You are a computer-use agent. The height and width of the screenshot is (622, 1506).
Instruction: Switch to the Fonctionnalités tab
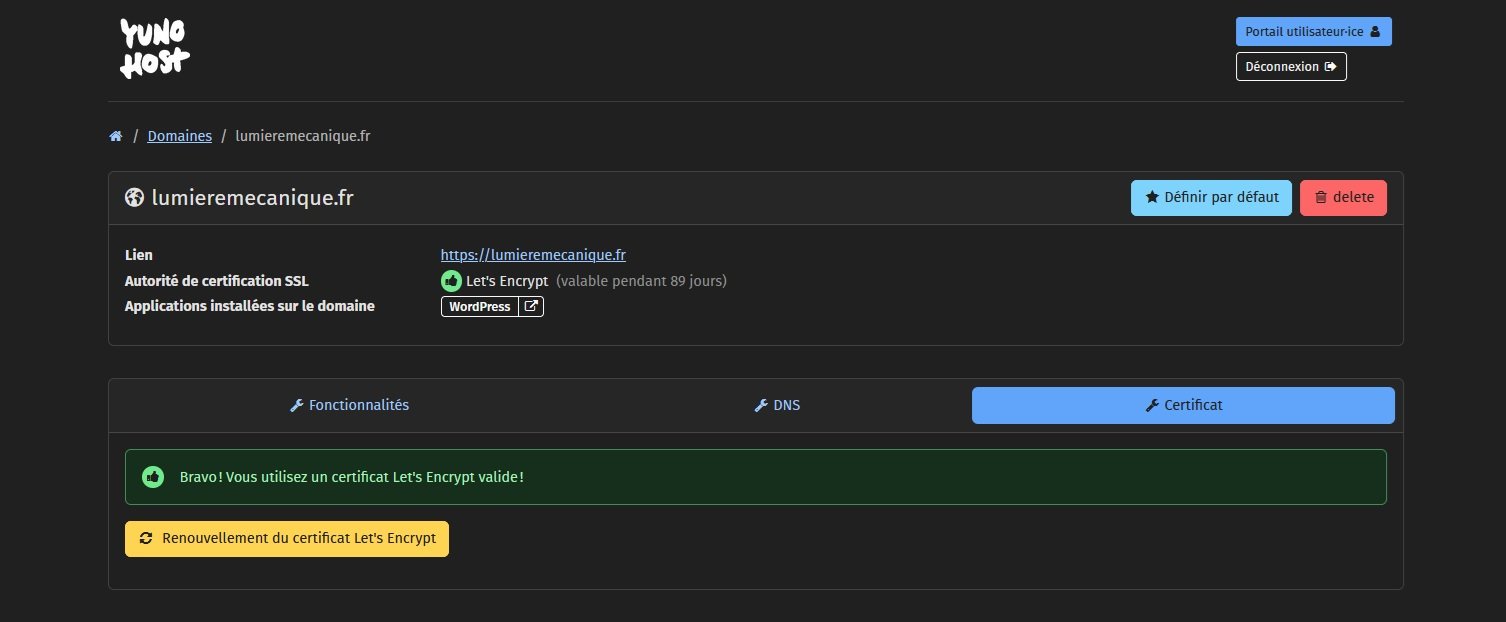point(349,405)
